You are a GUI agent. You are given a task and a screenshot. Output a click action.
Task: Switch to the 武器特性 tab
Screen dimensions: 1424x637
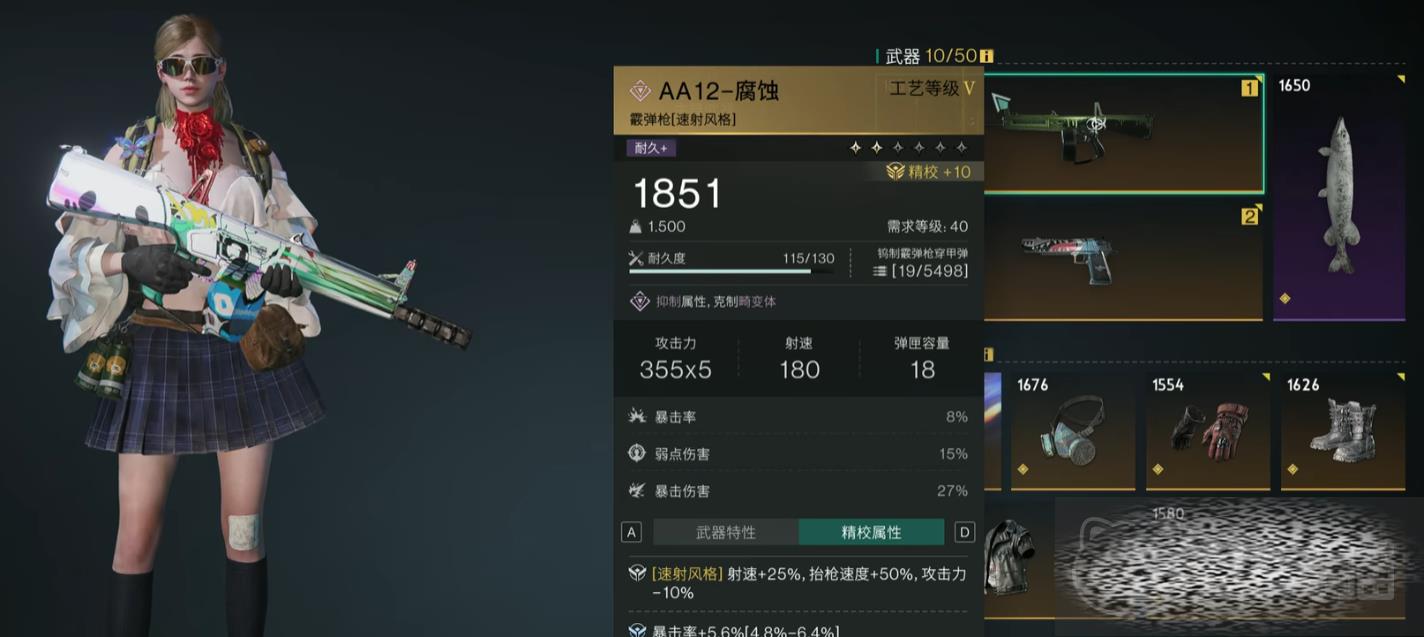pos(726,532)
